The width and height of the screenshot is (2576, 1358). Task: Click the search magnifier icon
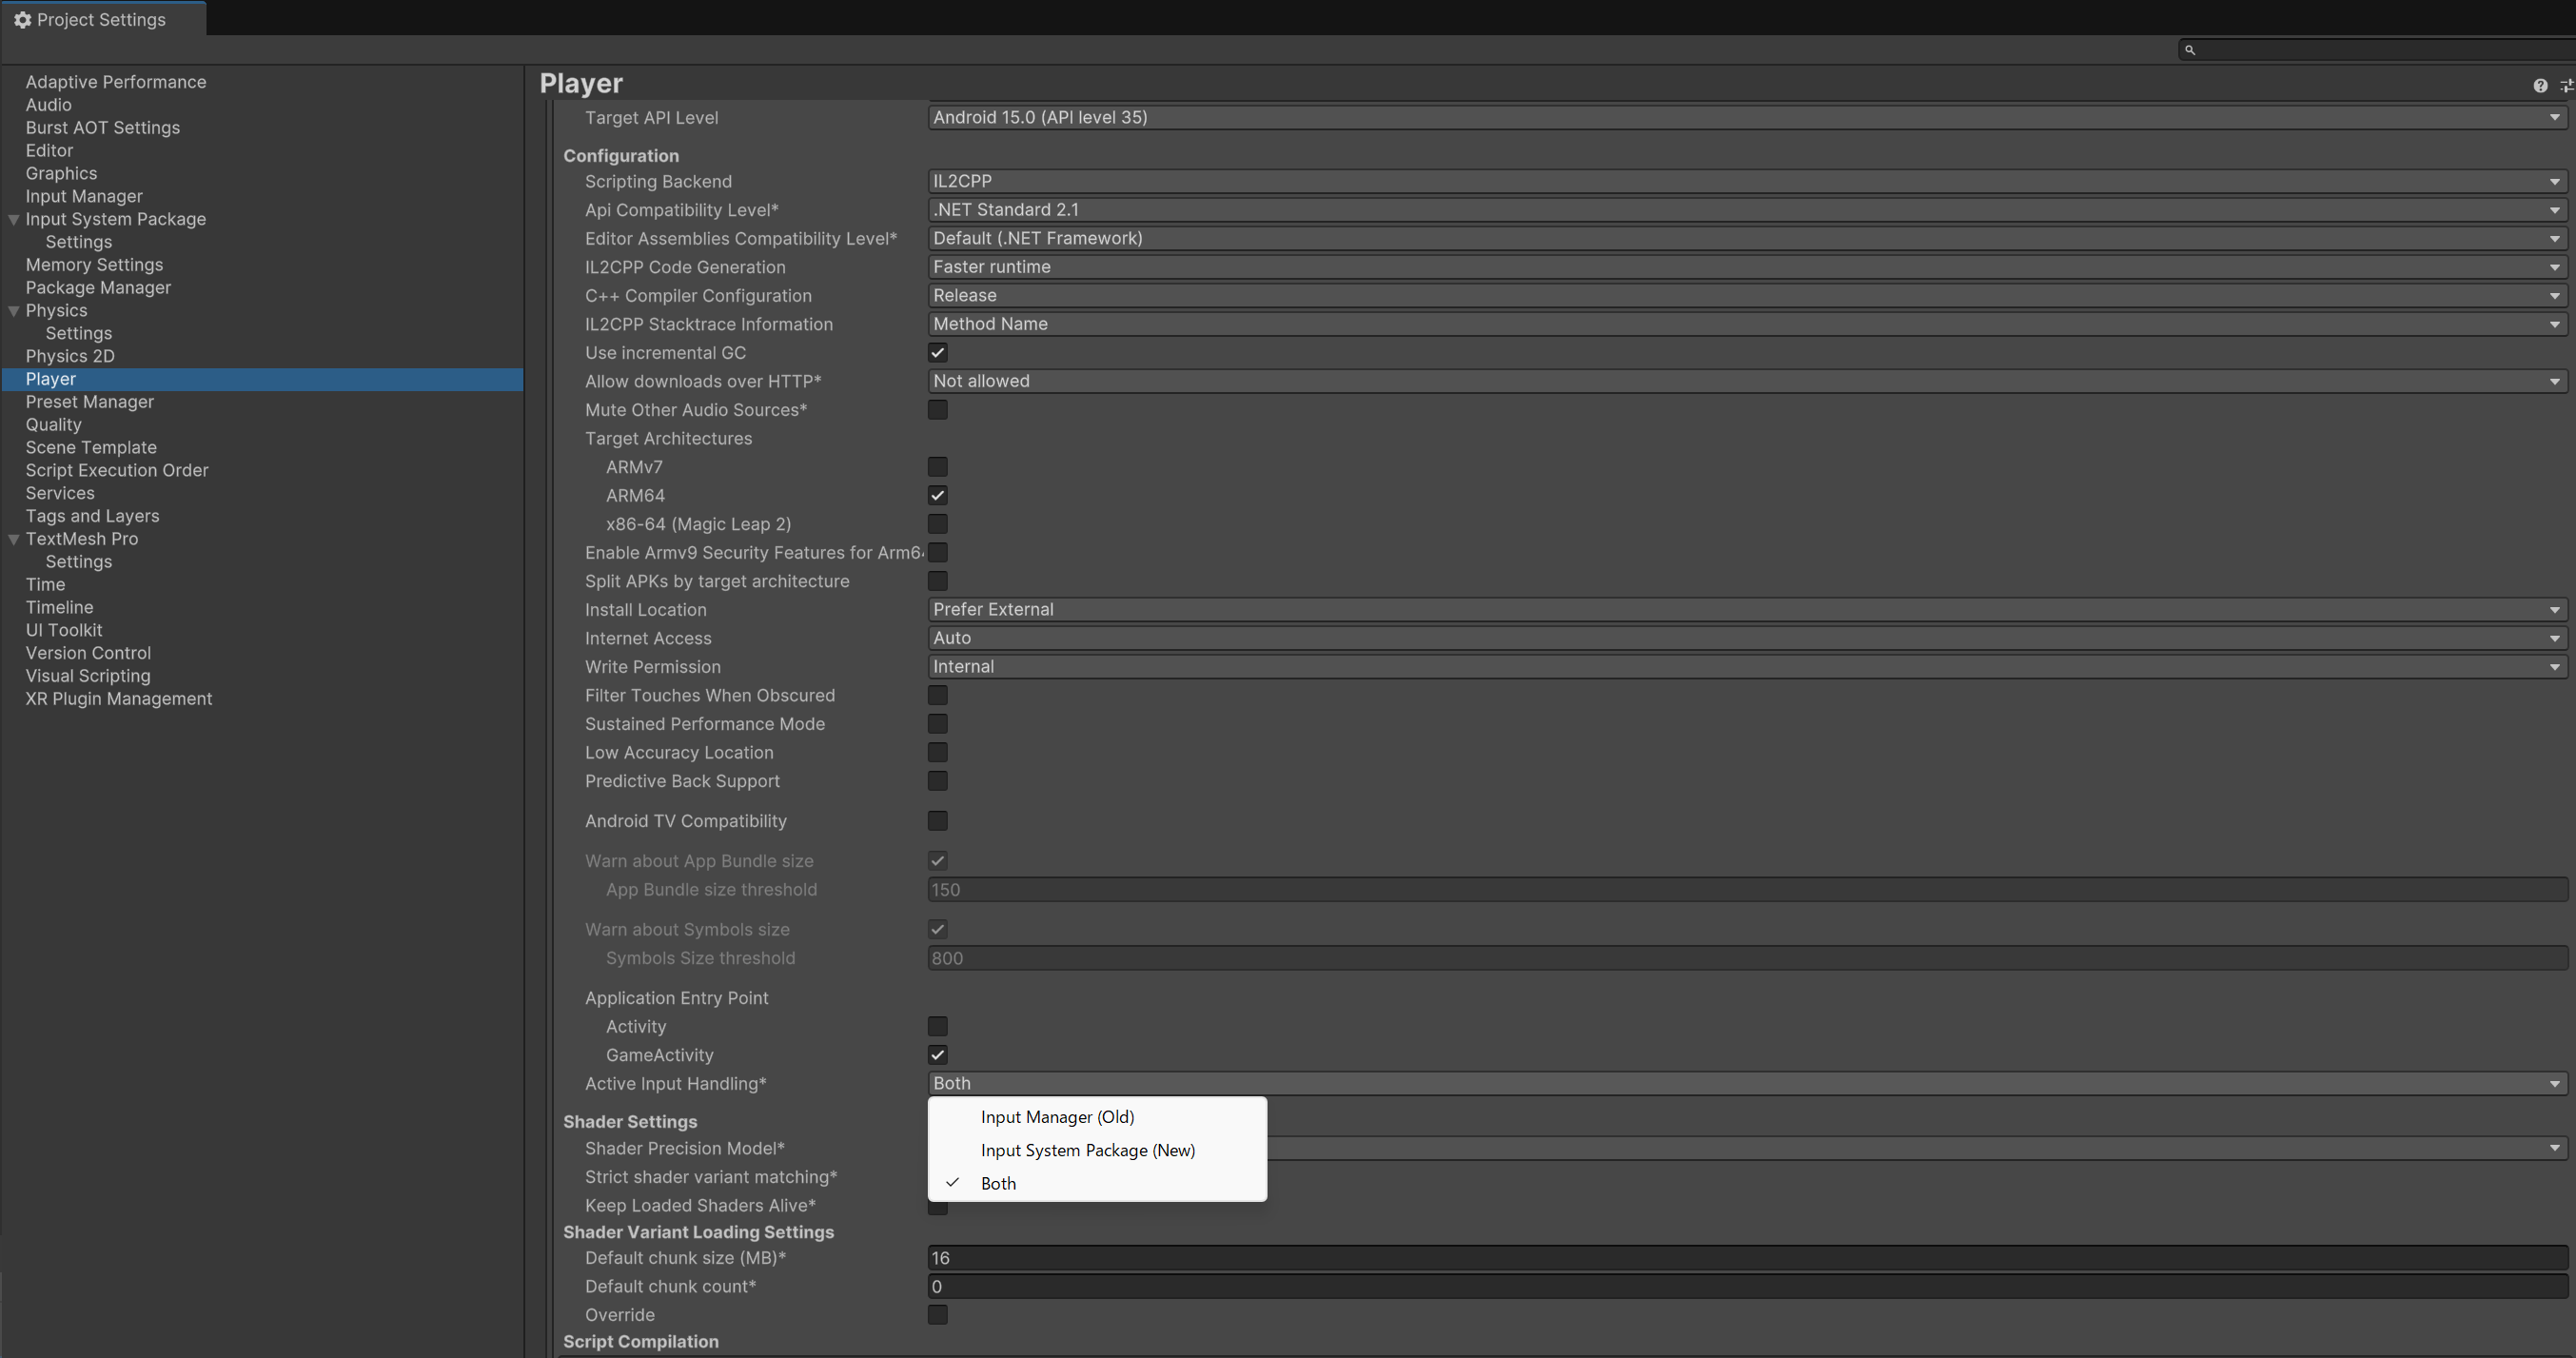pos(2189,50)
